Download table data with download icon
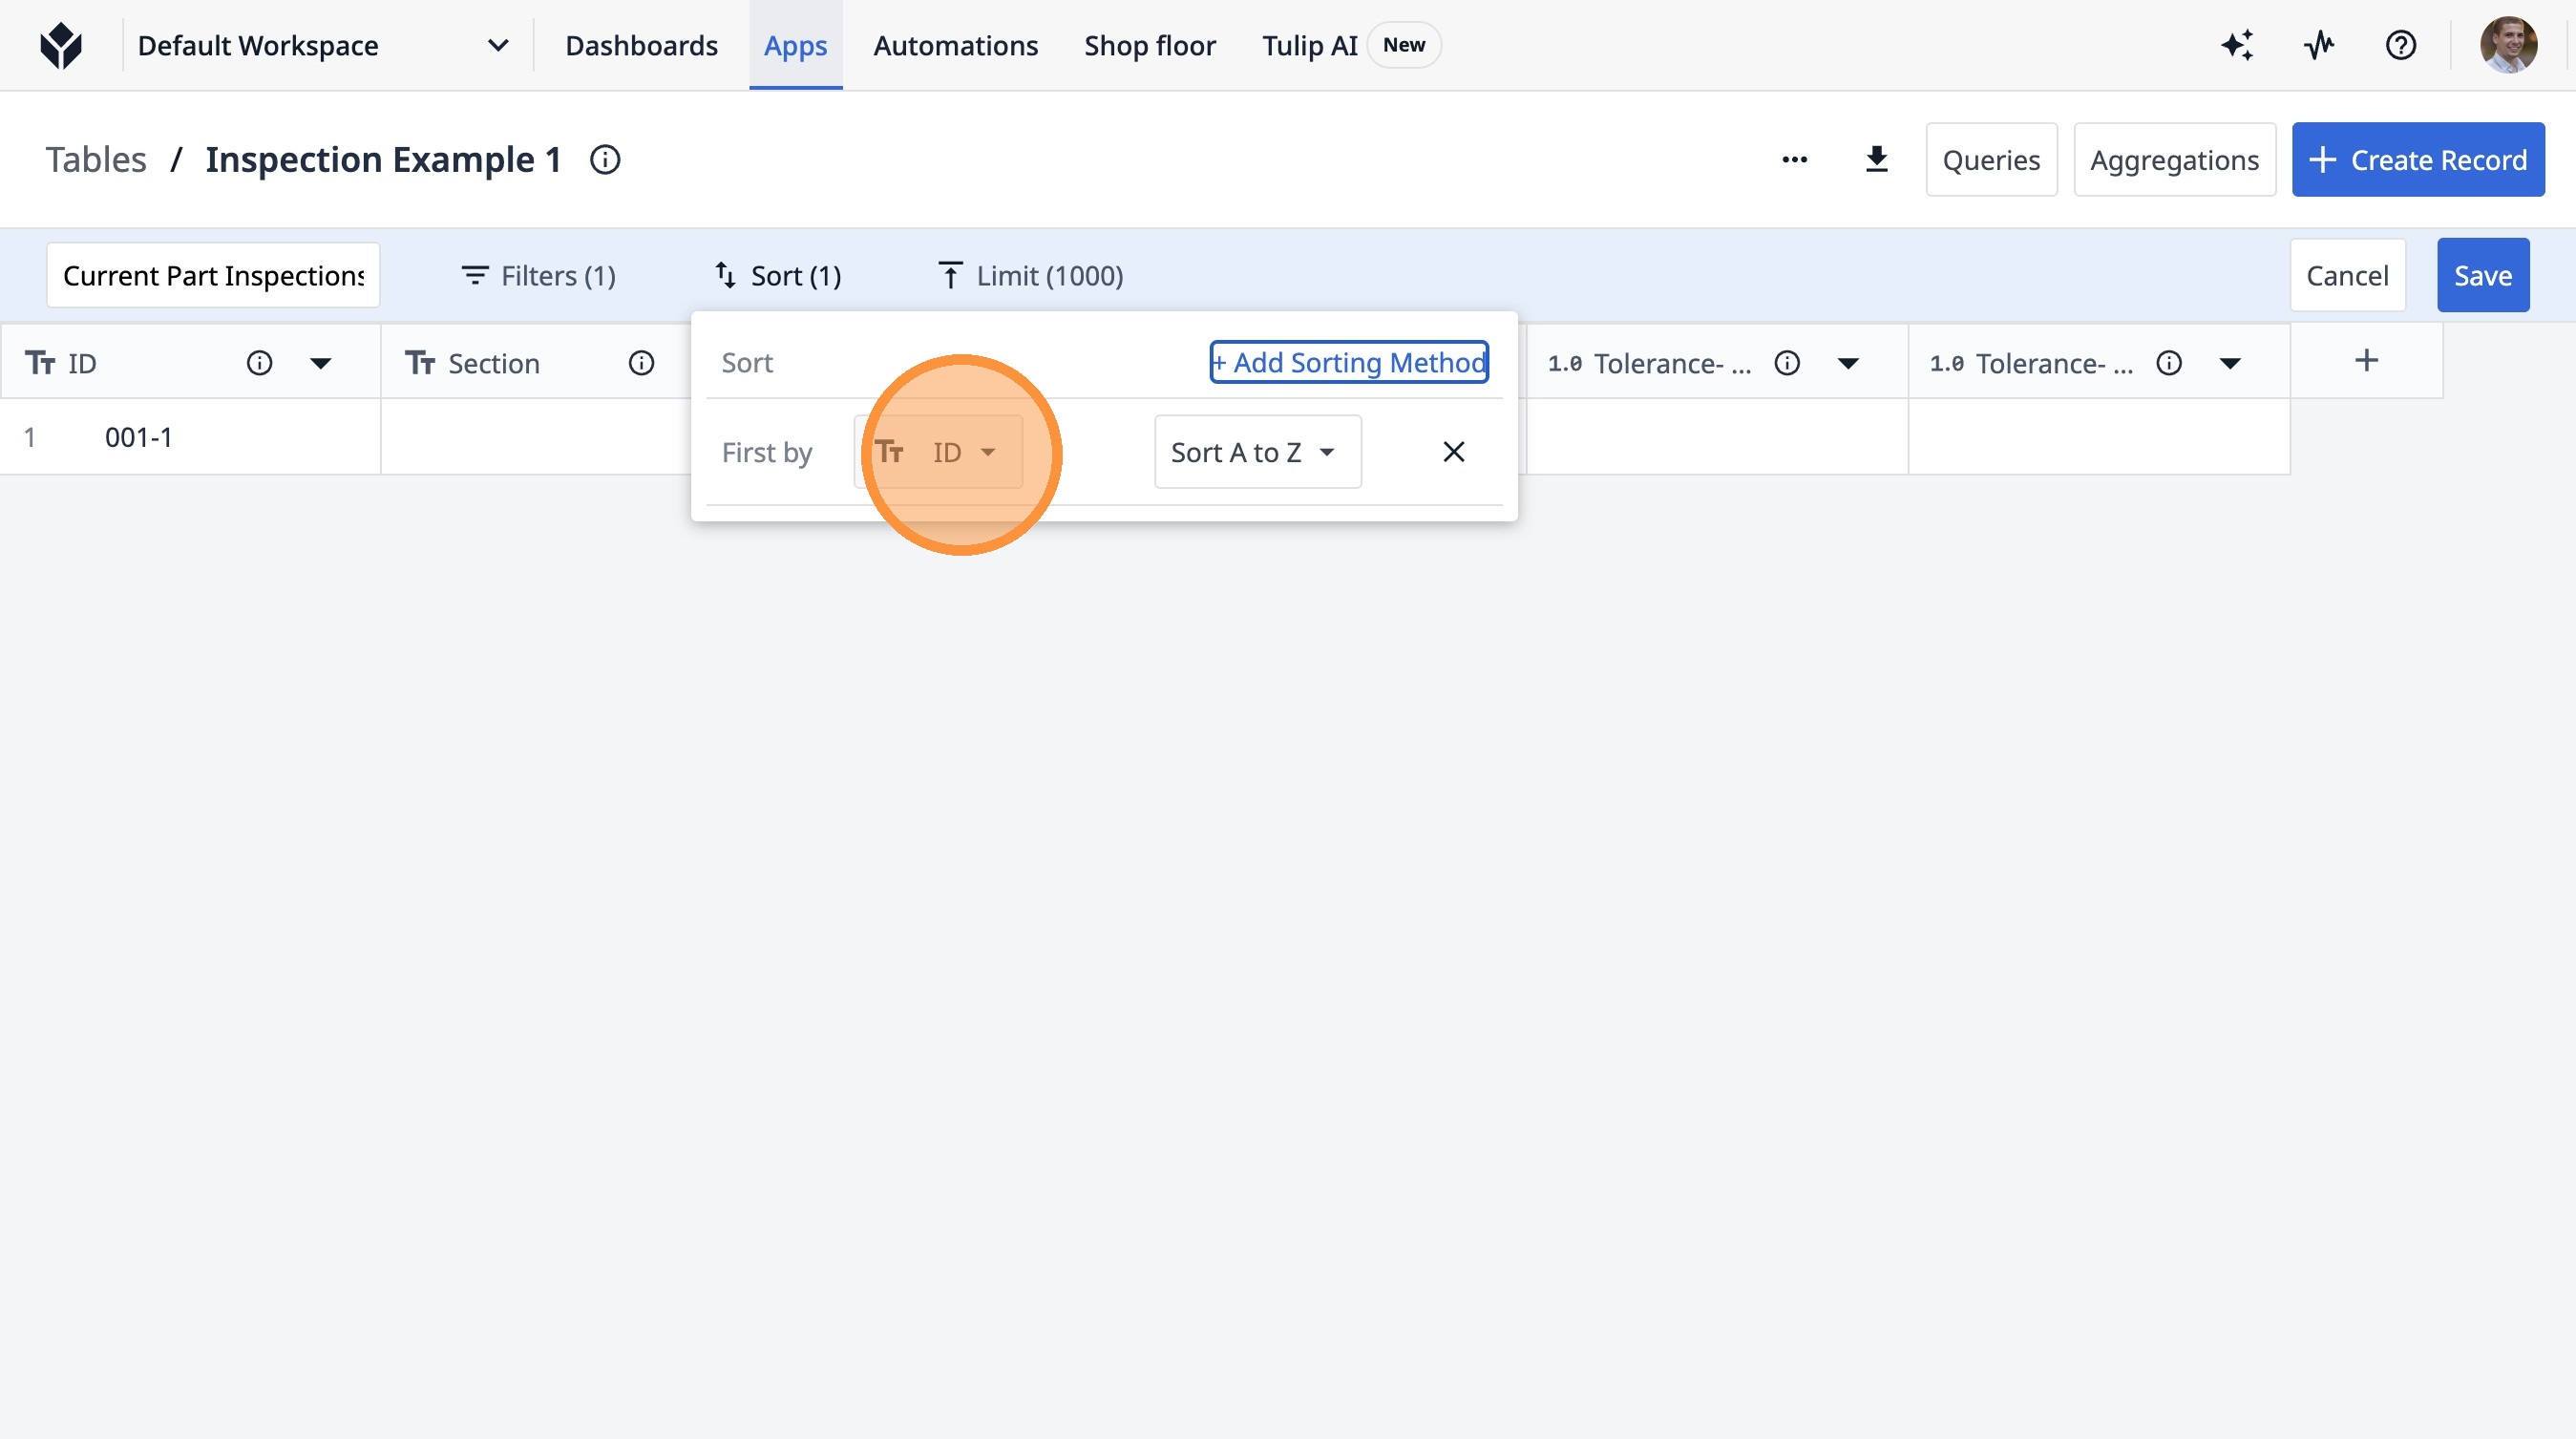 1876,160
